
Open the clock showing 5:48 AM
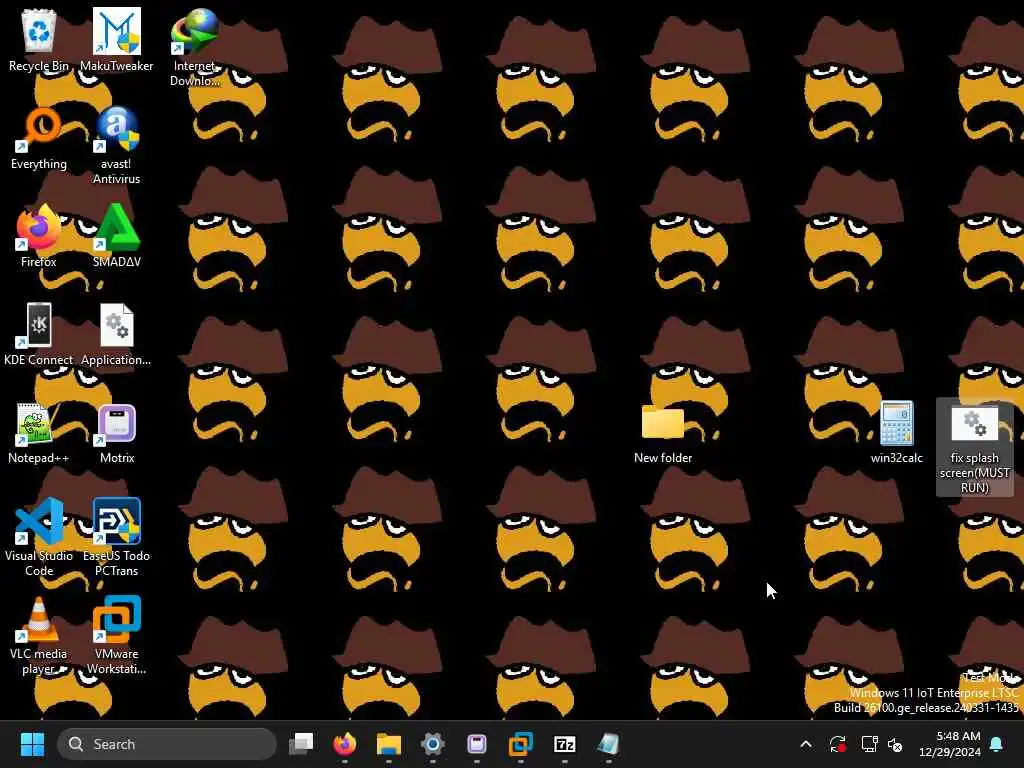[950, 744]
